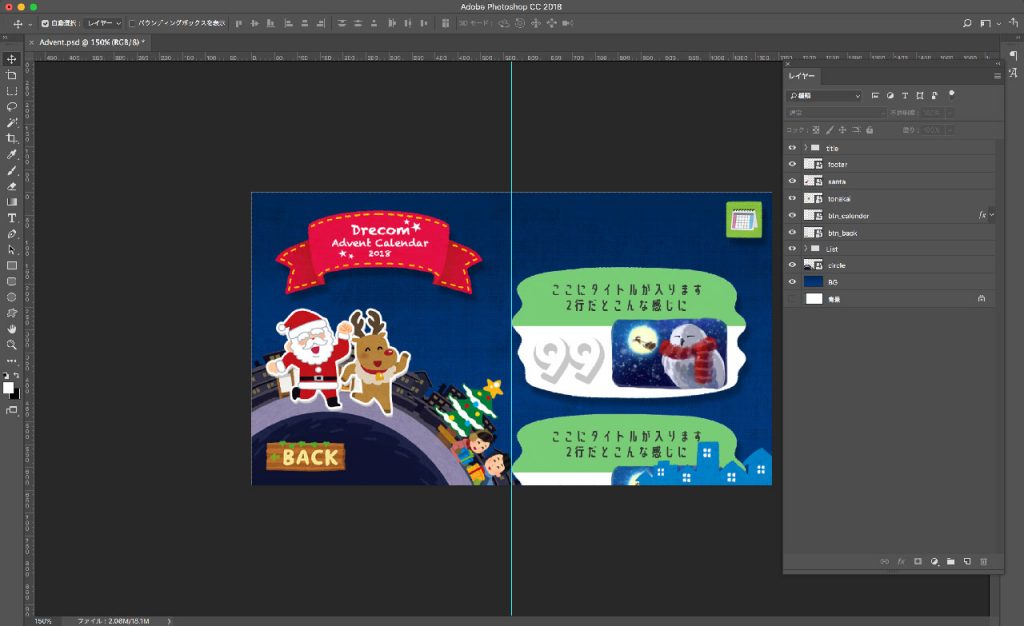Select the btn_back layer
Screen dimensions: 1024x626
pos(843,233)
